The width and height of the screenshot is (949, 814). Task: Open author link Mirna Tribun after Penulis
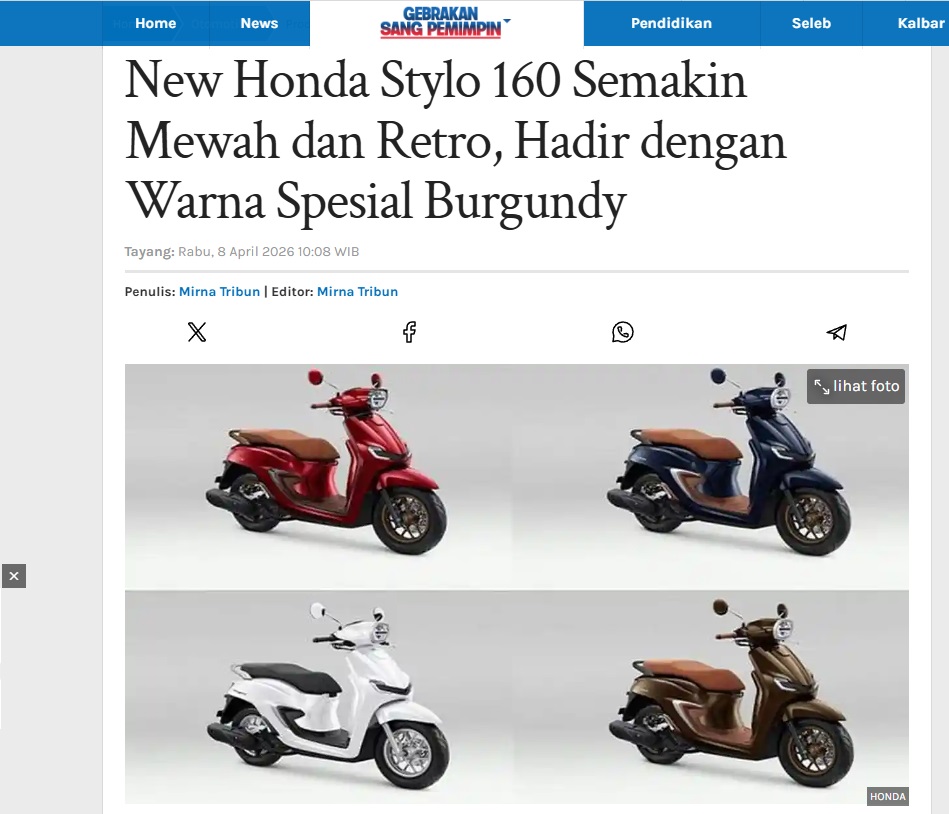[x=219, y=292]
